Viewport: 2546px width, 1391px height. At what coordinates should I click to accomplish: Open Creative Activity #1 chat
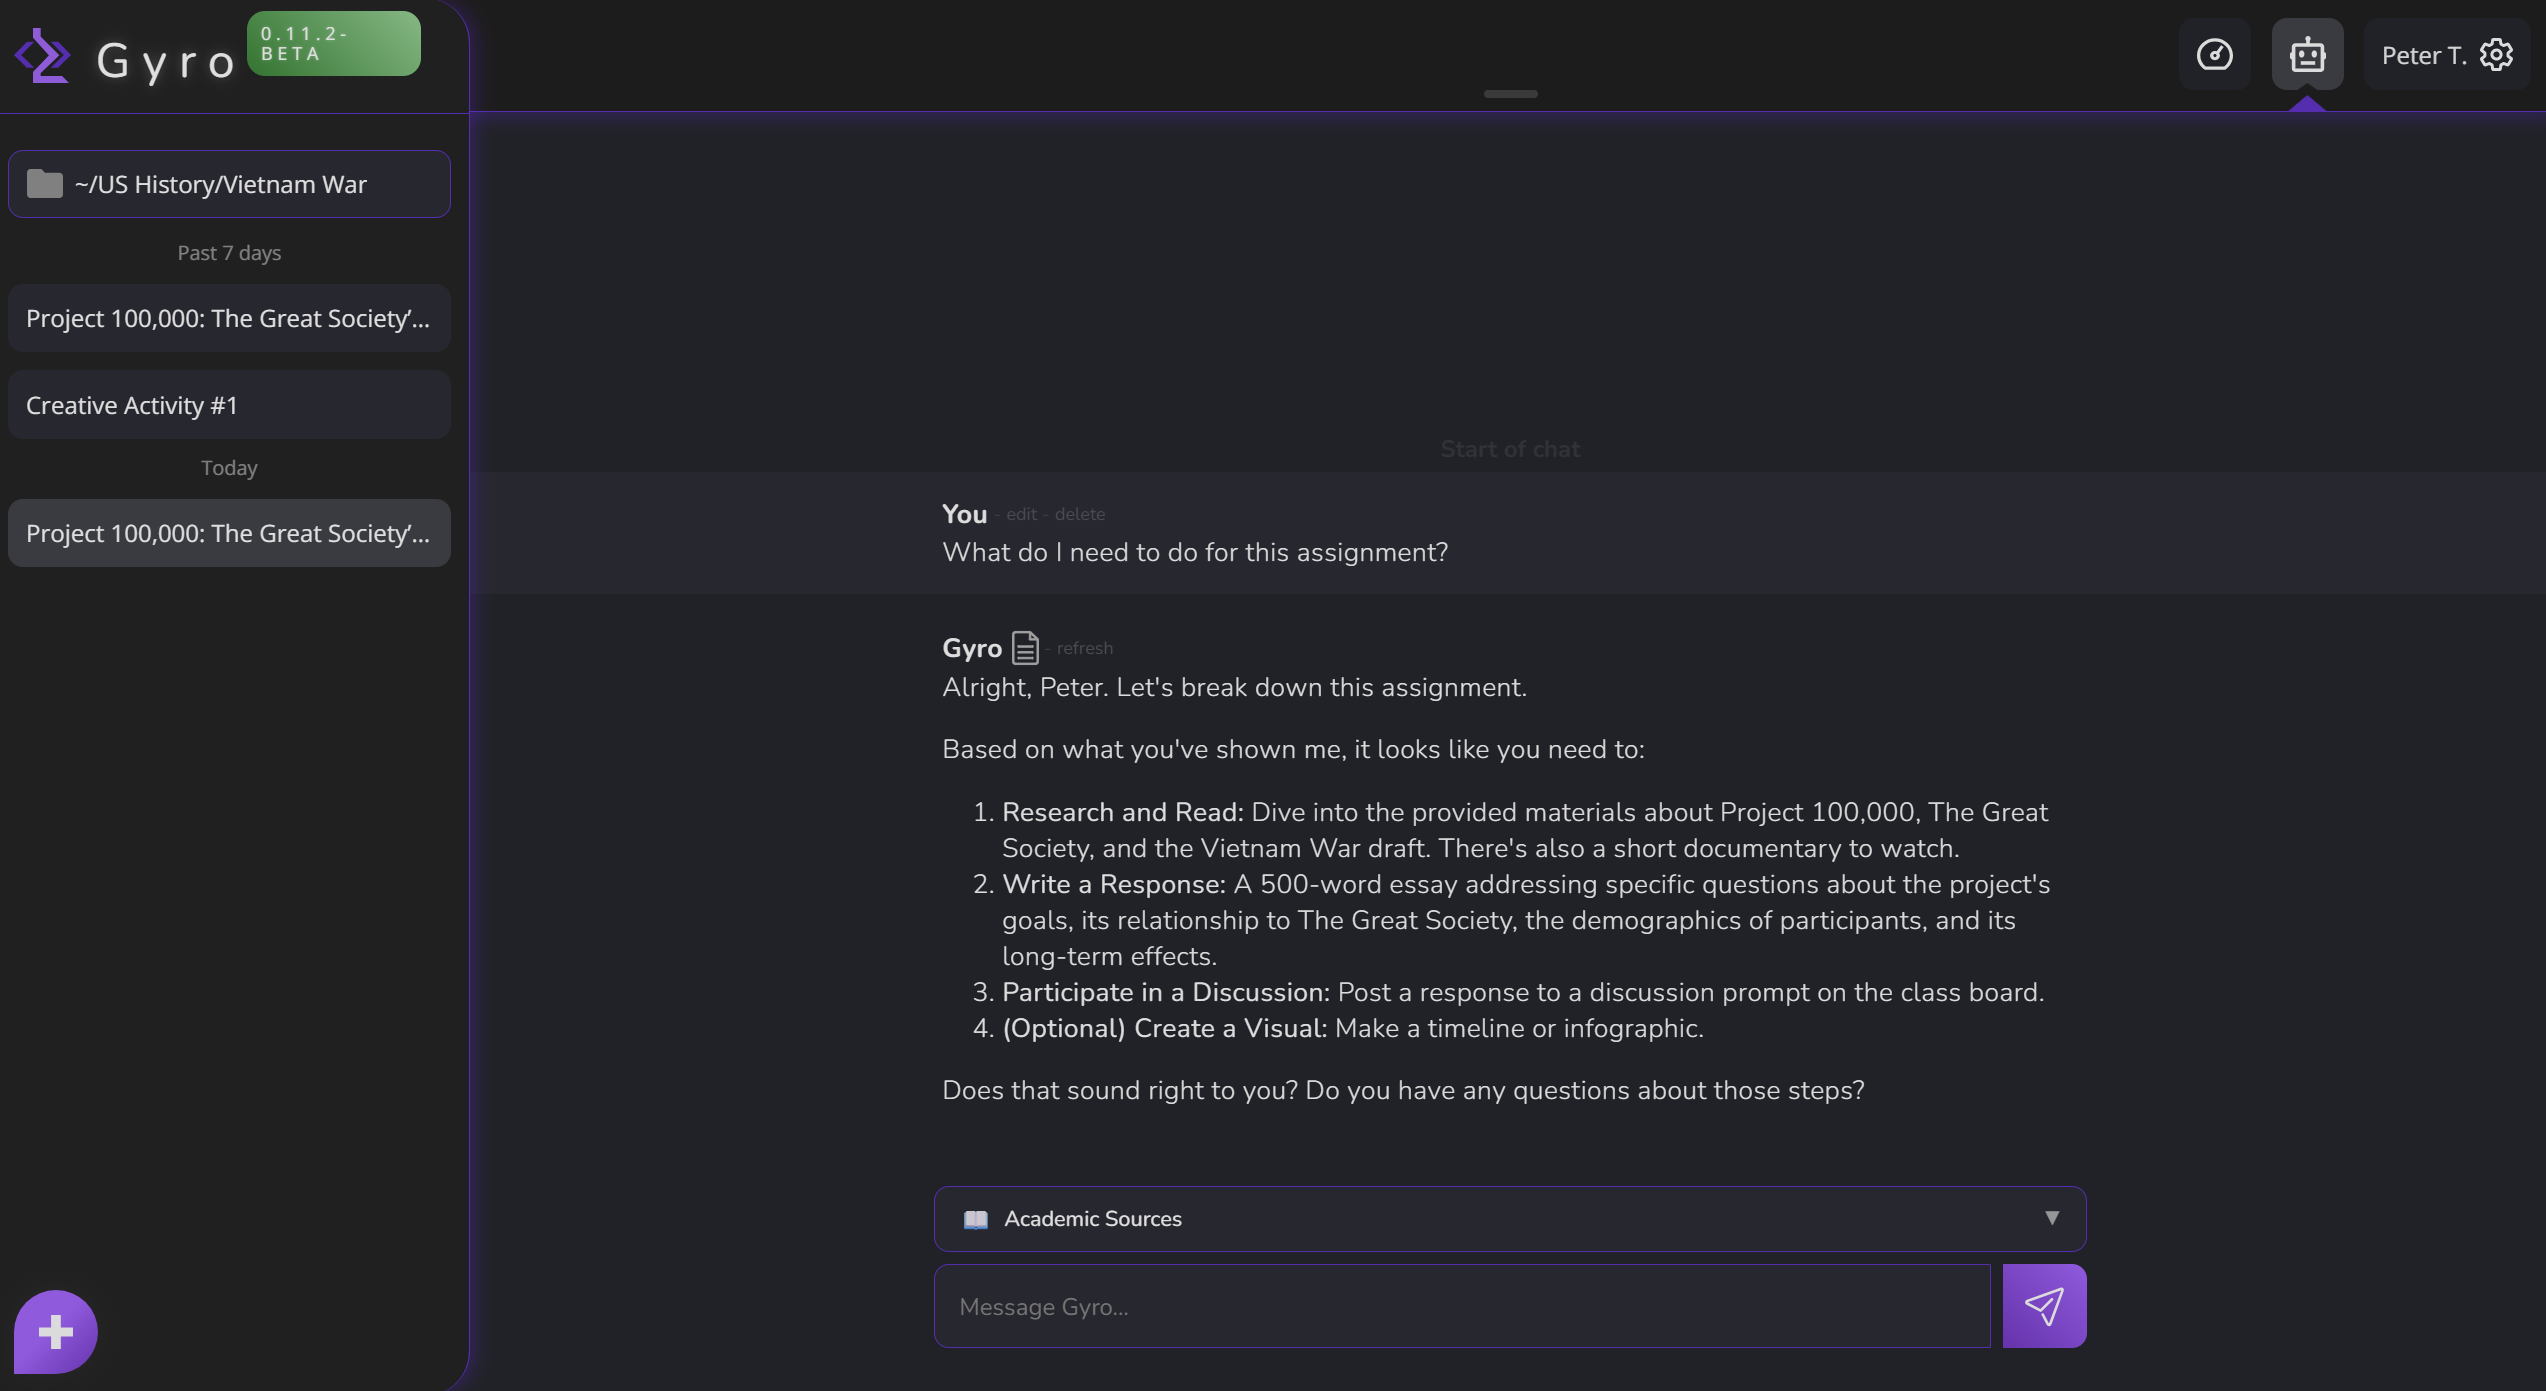[229, 405]
